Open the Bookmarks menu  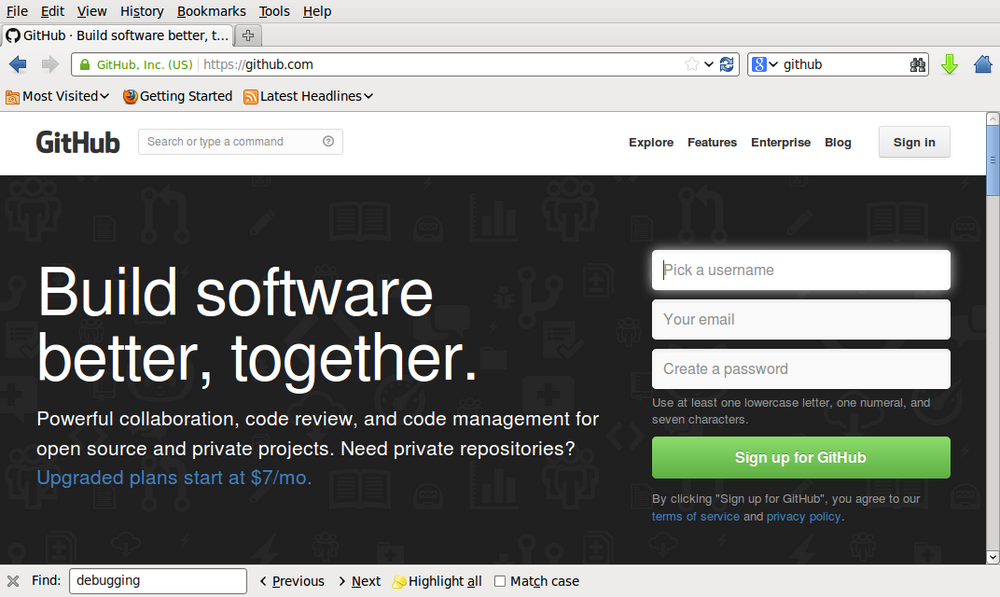[x=211, y=11]
